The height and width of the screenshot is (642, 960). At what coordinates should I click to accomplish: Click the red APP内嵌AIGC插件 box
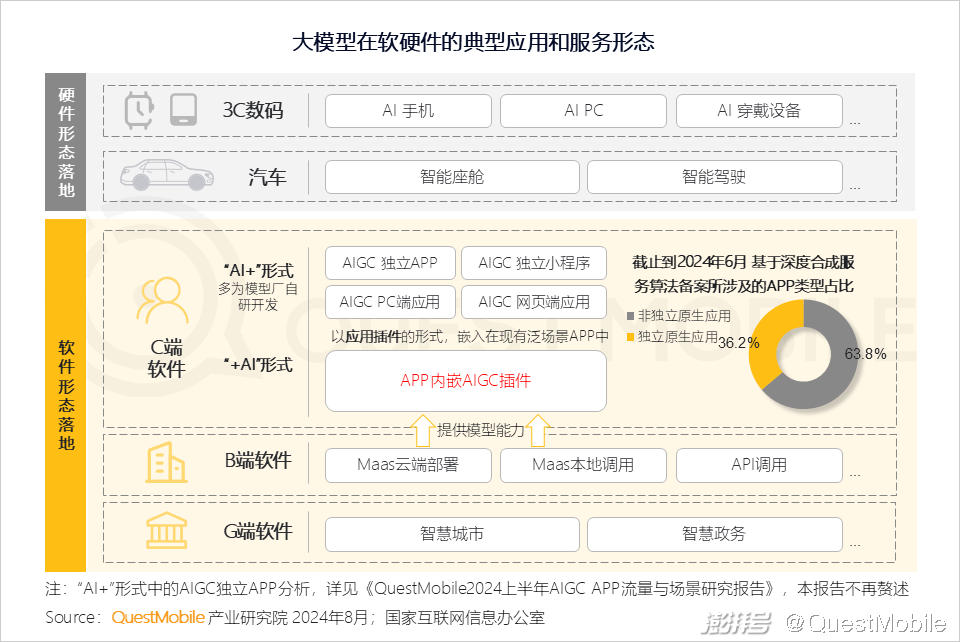(x=465, y=381)
